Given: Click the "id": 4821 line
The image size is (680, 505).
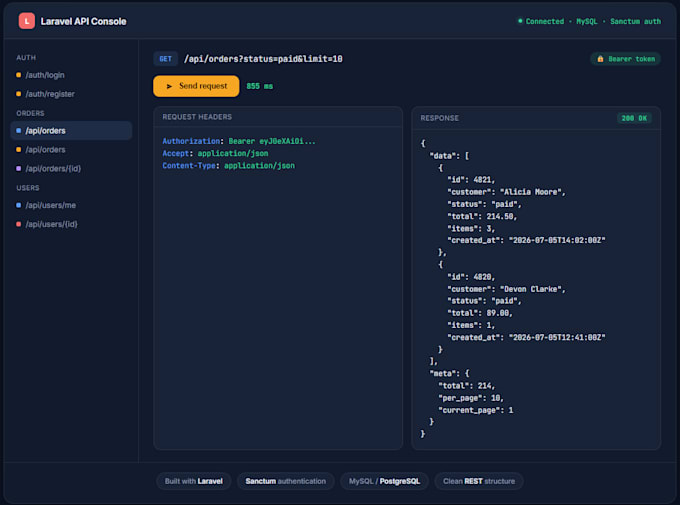Looking at the screenshot, I should click(x=471, y=180).
